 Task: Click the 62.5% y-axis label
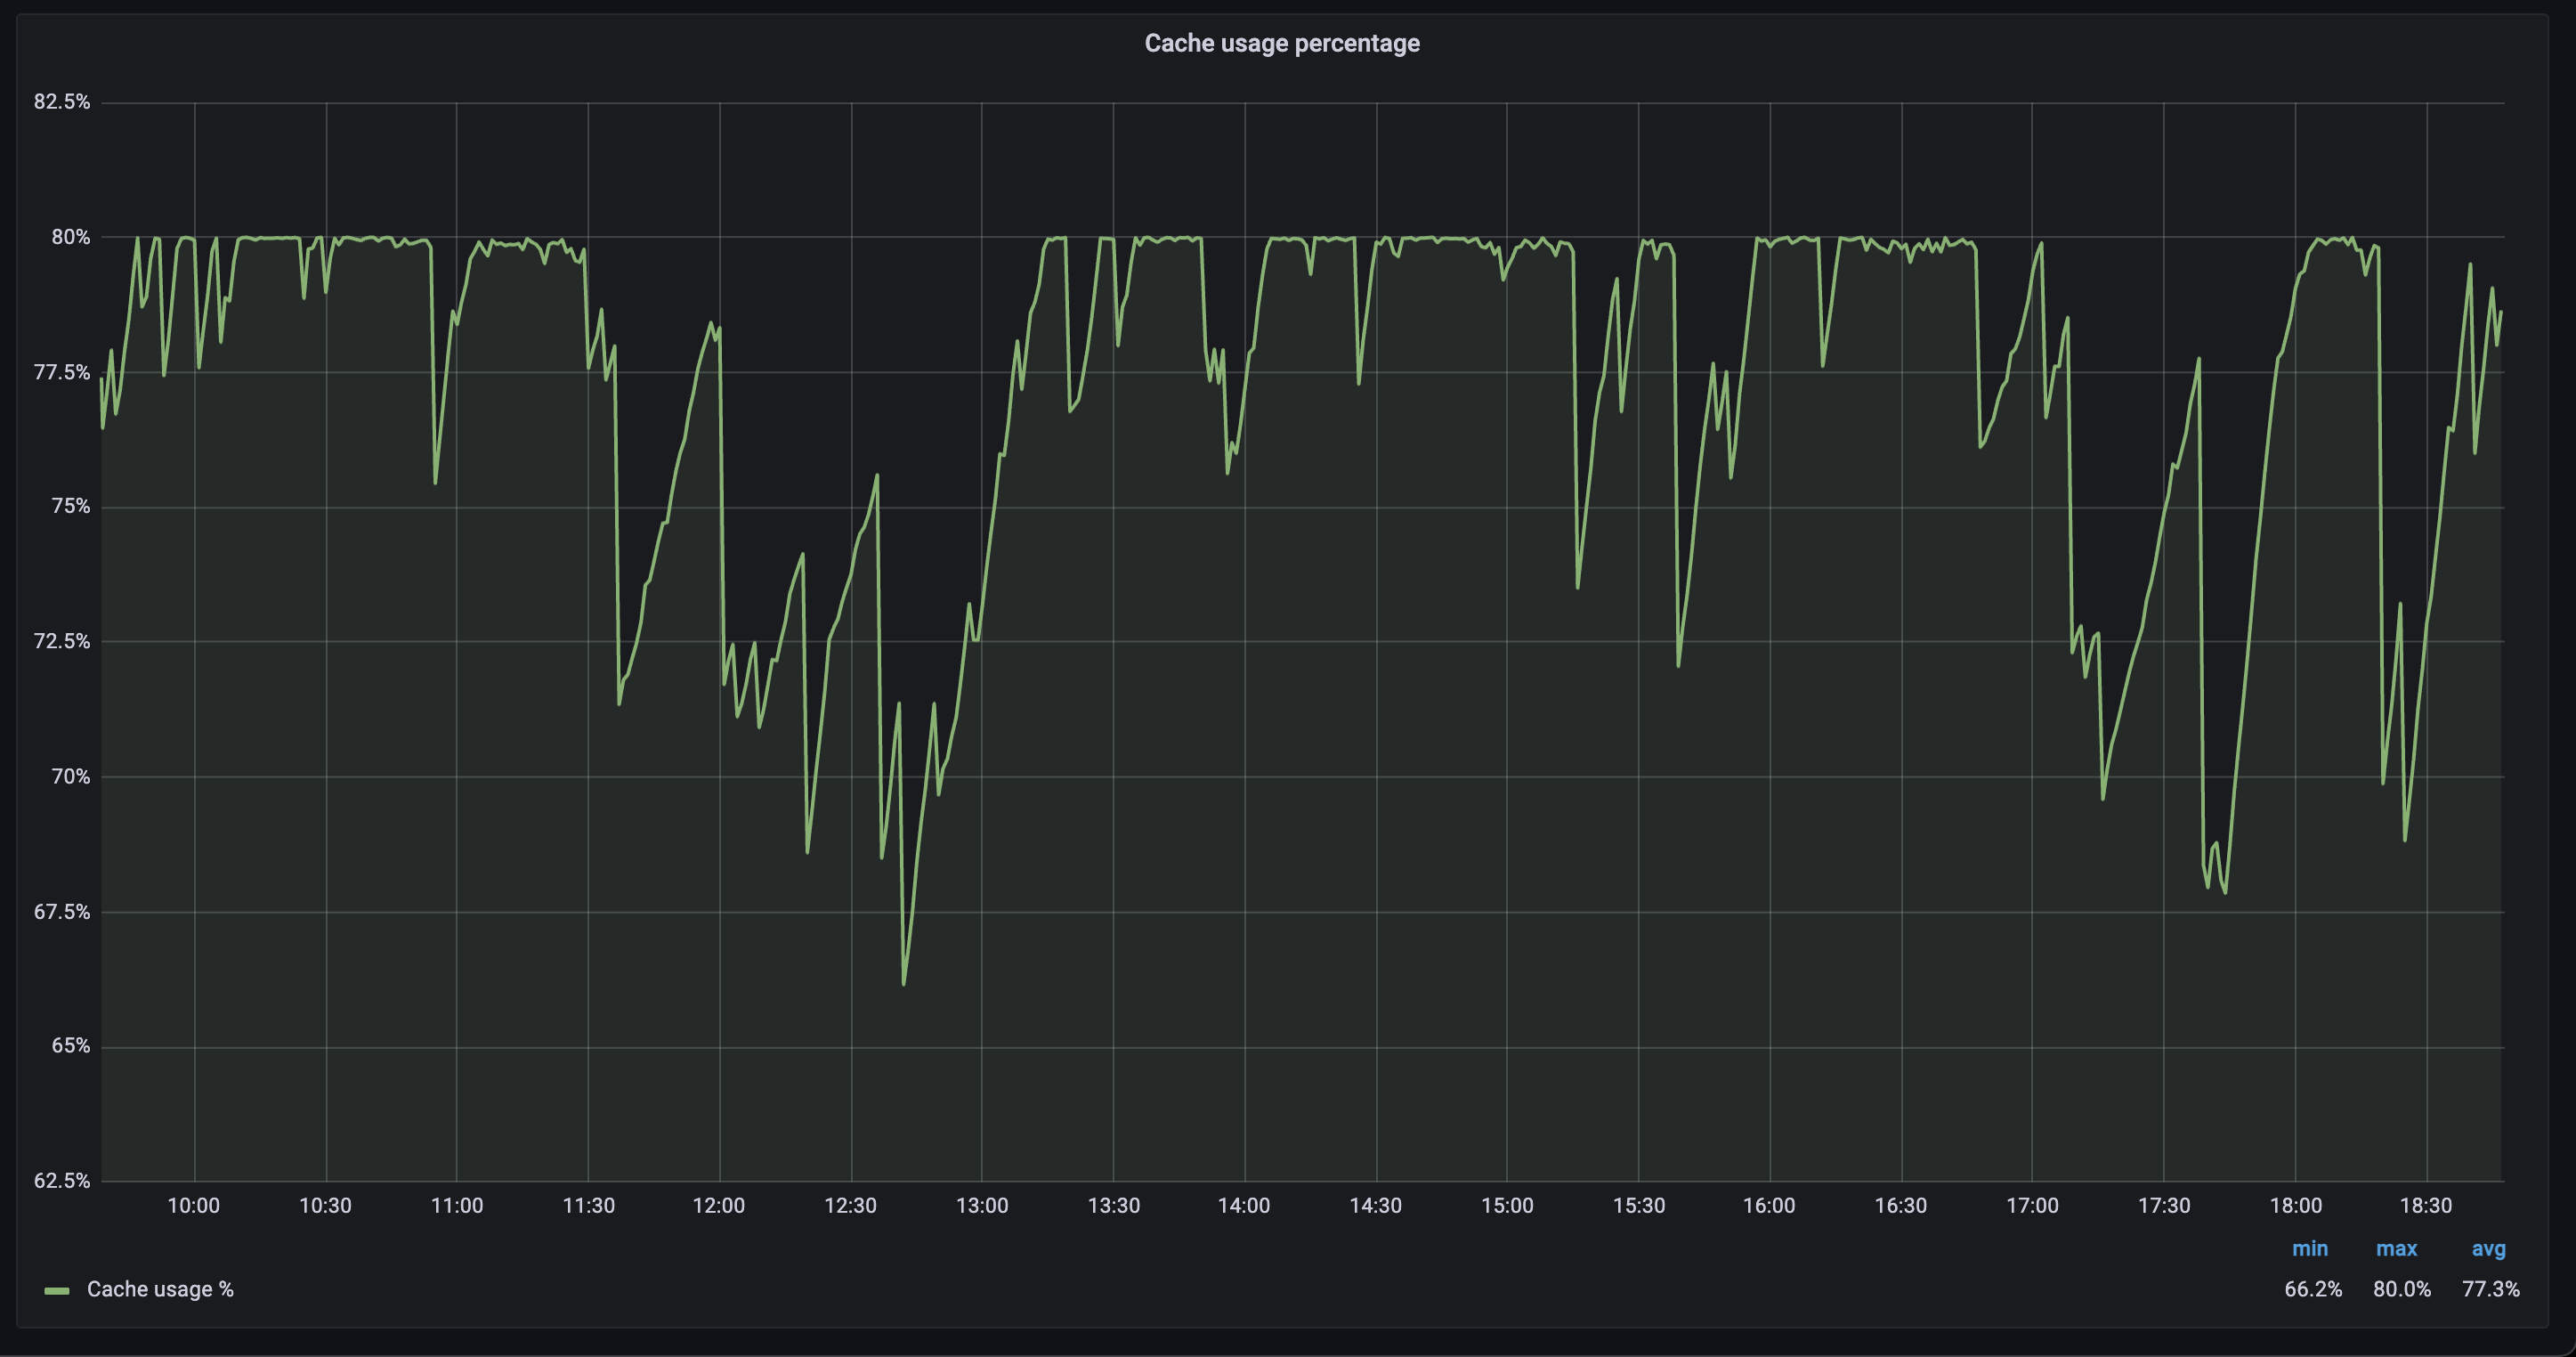[62, 1181]
